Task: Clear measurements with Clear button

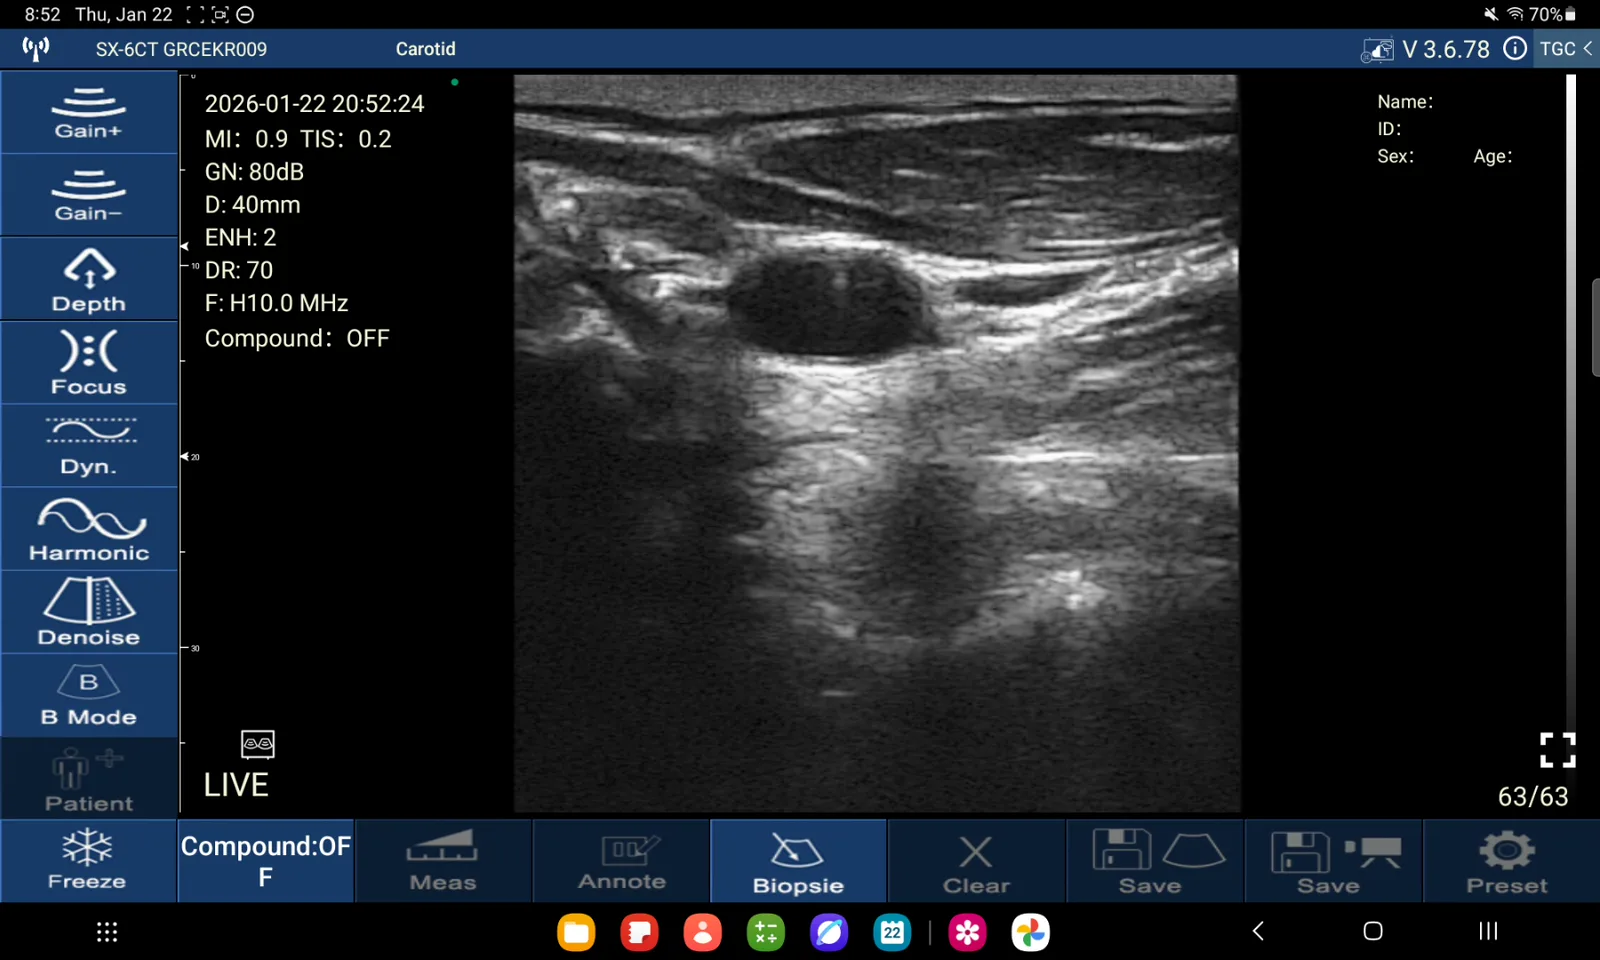Action: coord(976,861)
